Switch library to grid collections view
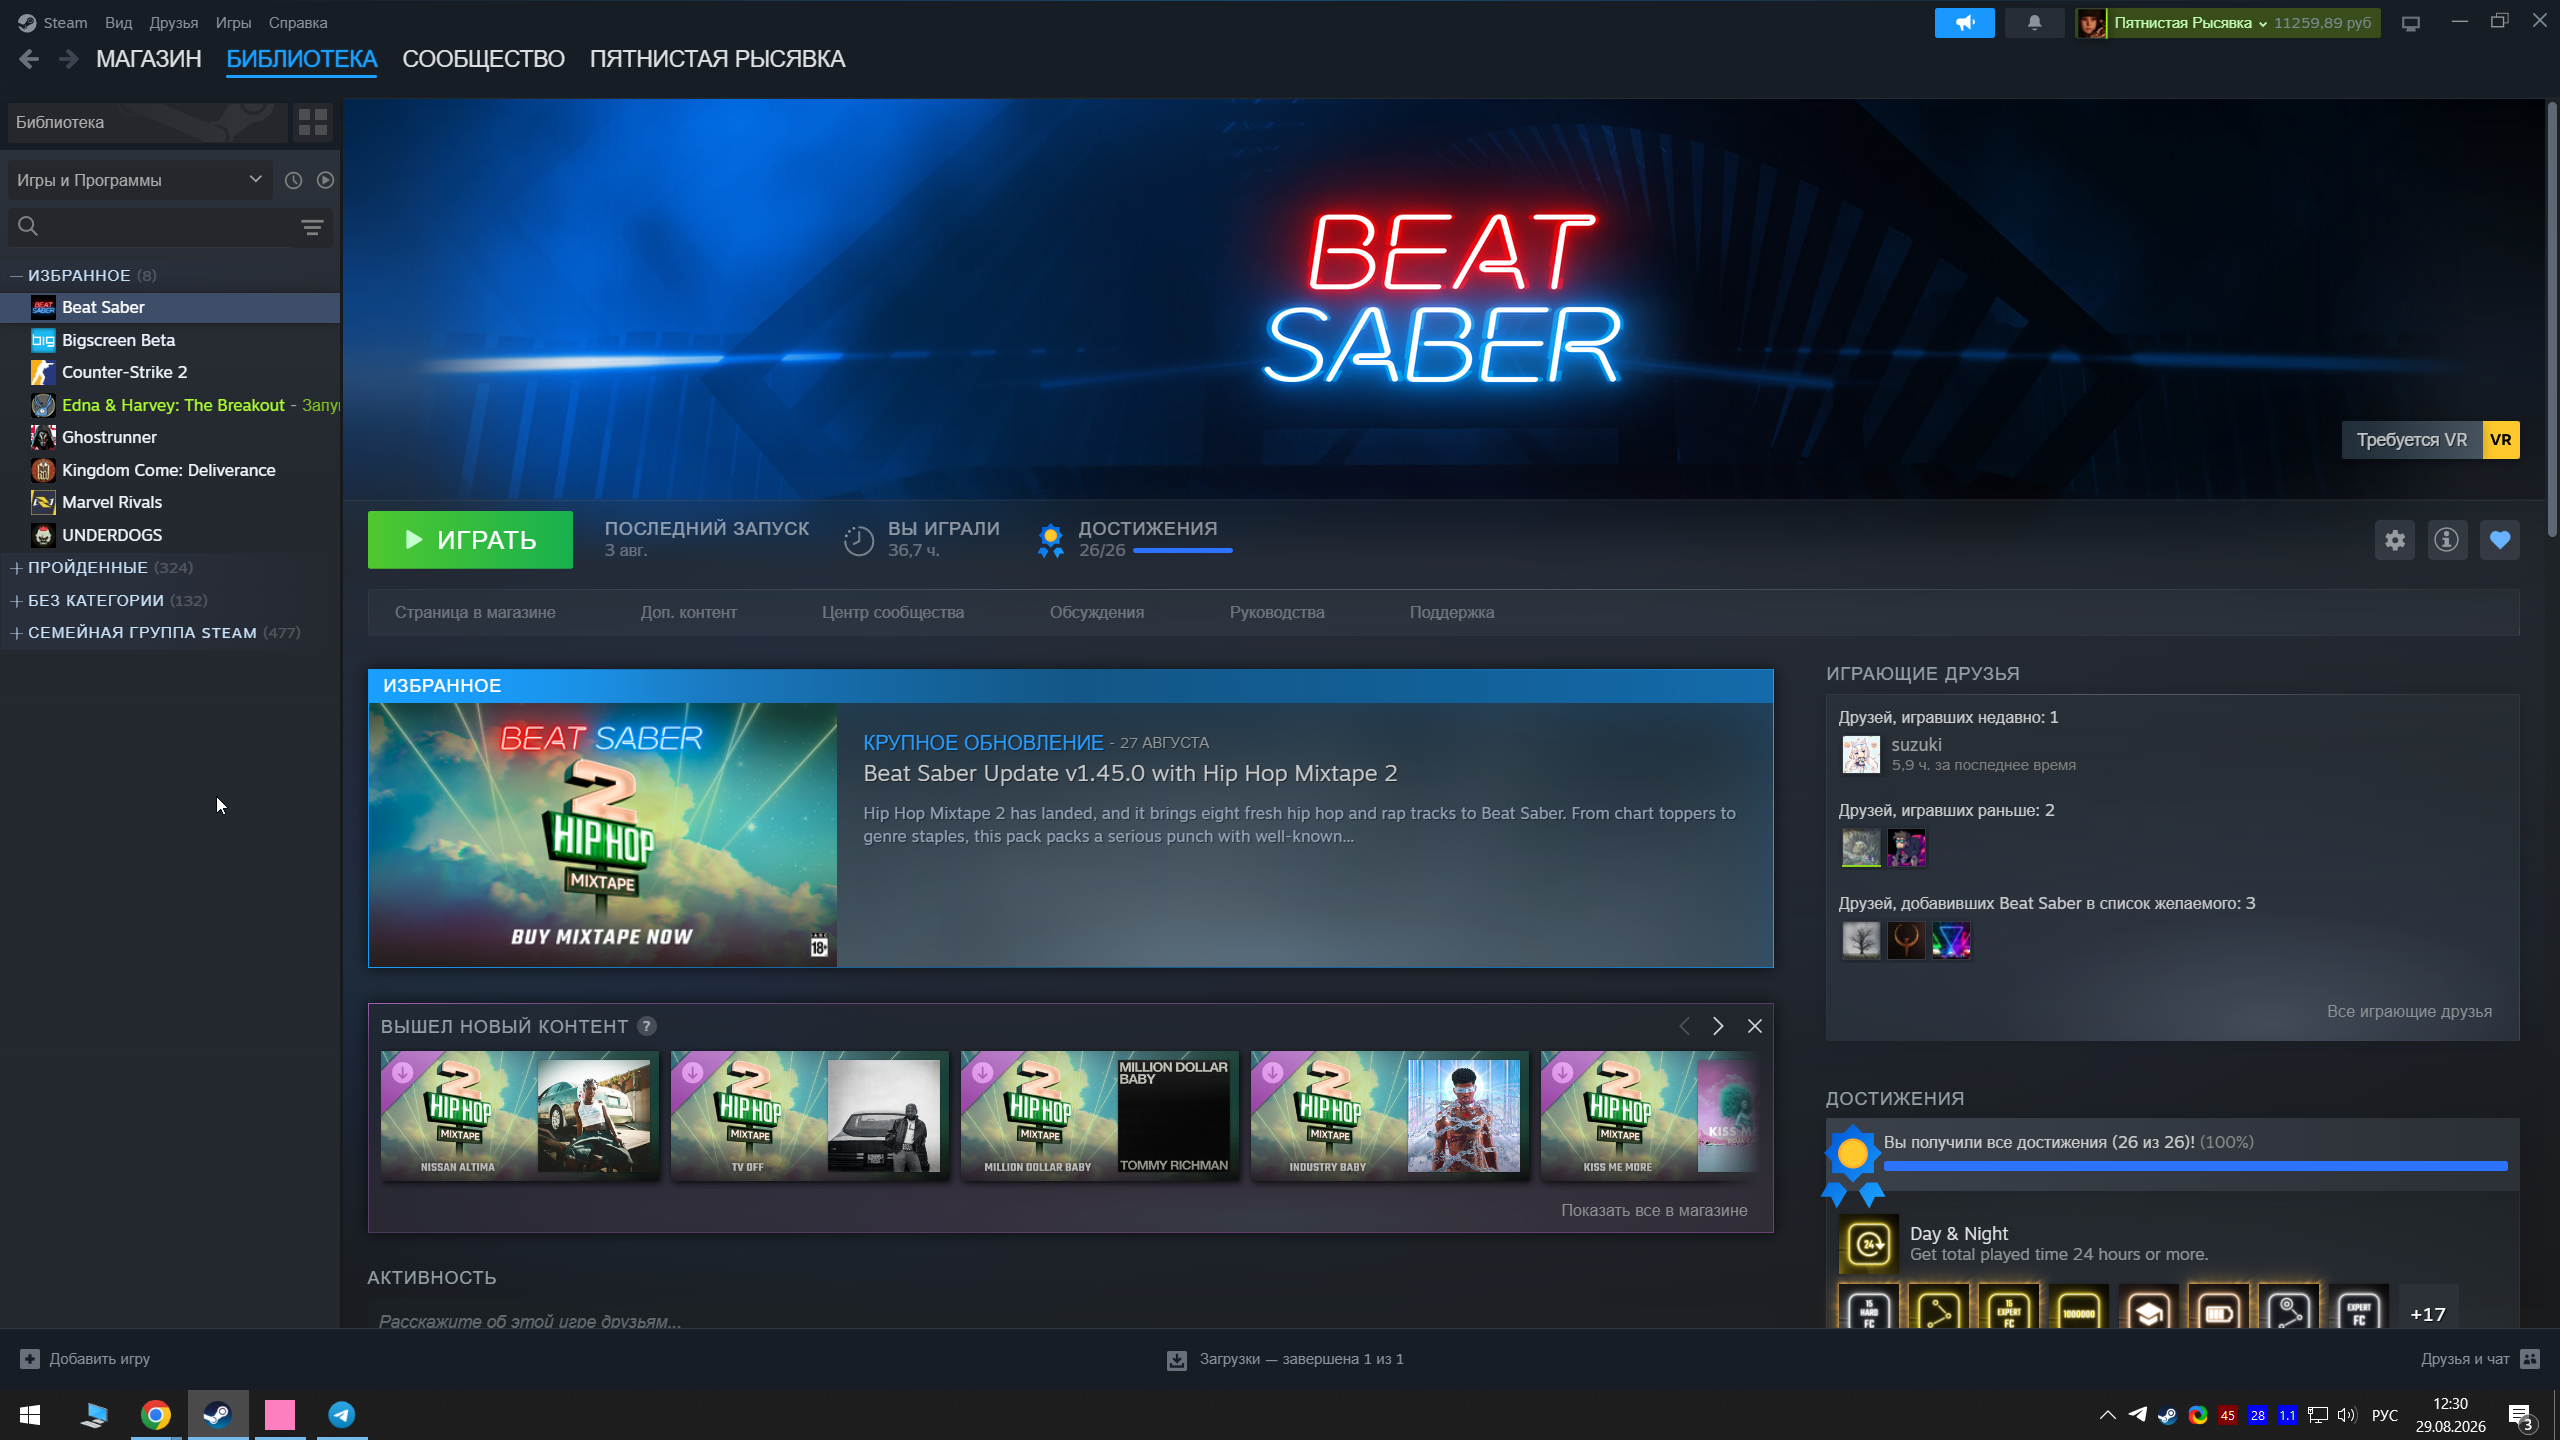 (313, 122)
